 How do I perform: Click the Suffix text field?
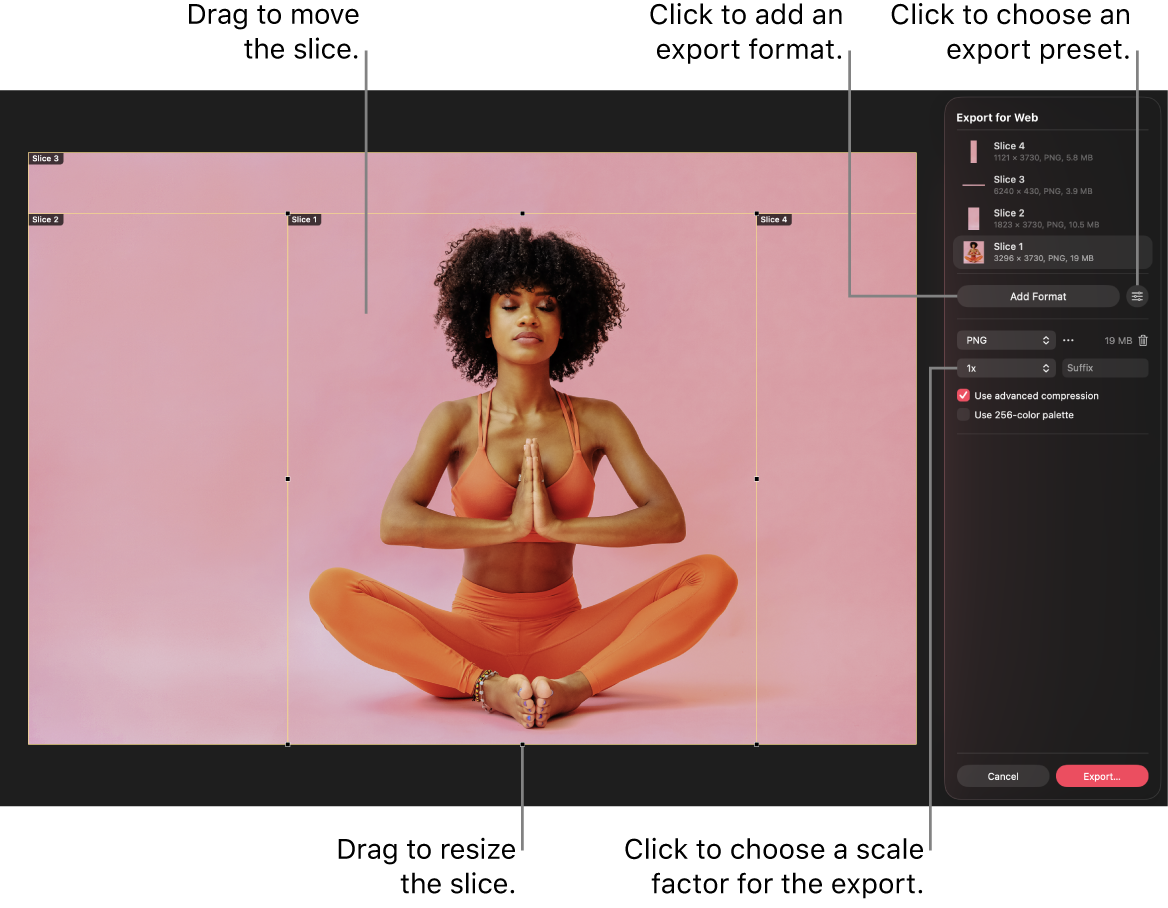tap(1105, 368)
